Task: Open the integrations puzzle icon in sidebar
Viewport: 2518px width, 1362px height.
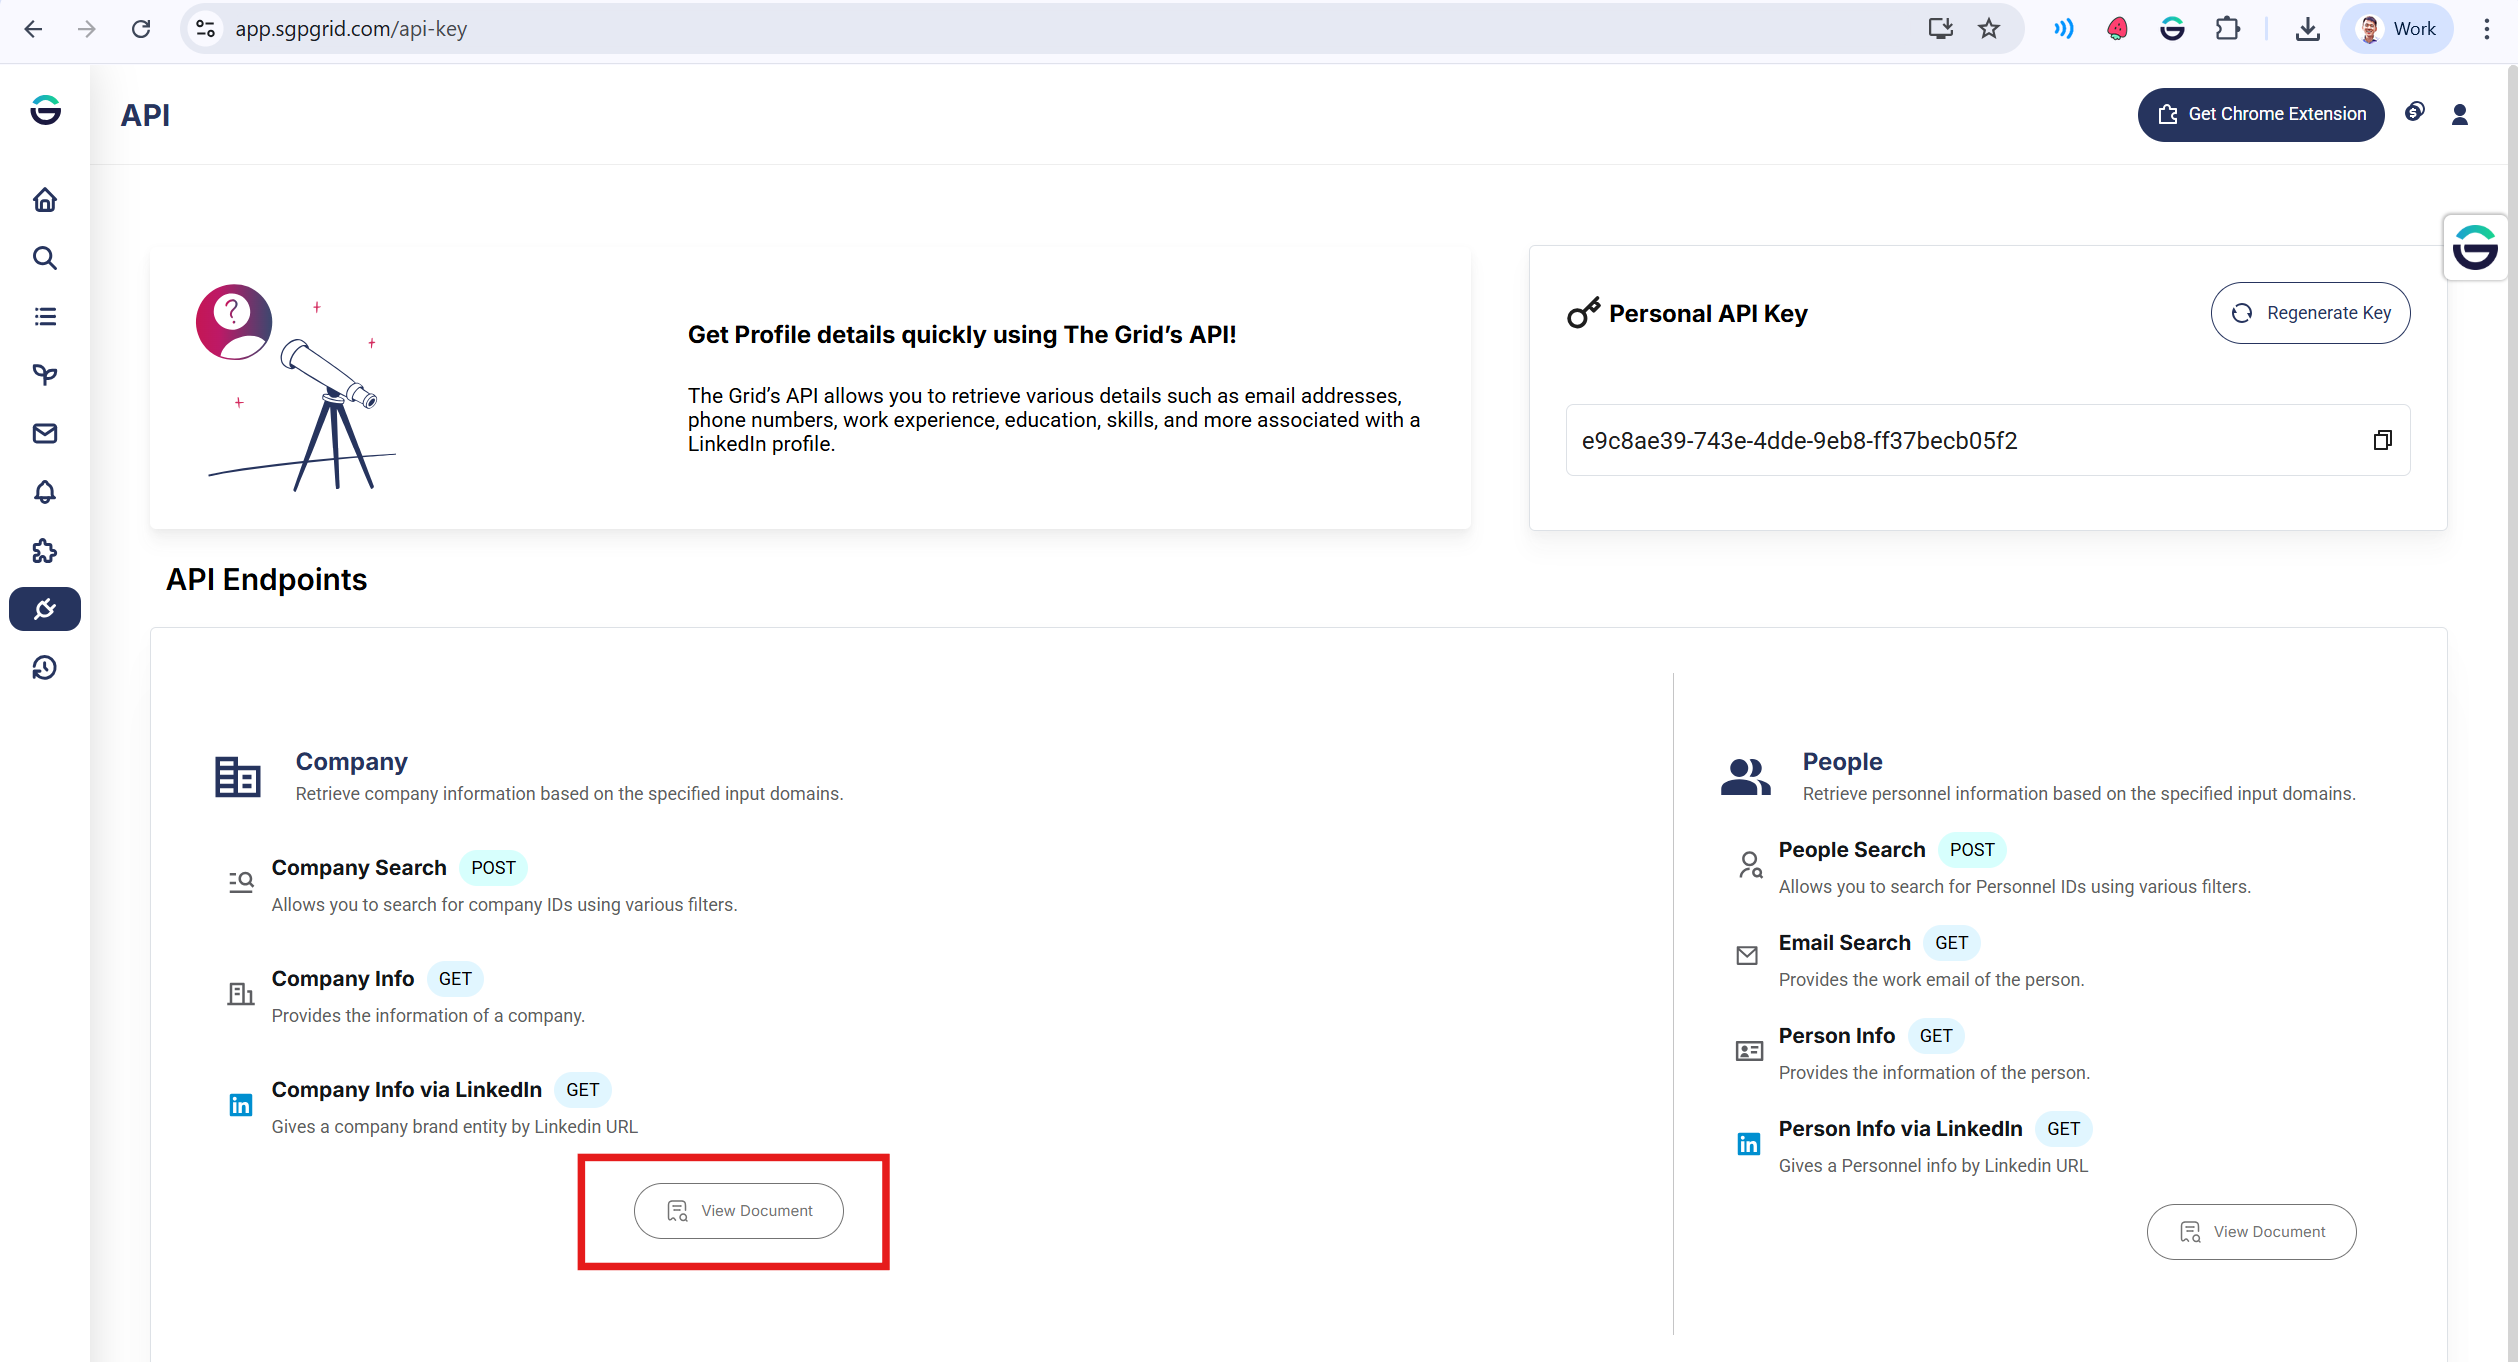Action: (45, 551)
